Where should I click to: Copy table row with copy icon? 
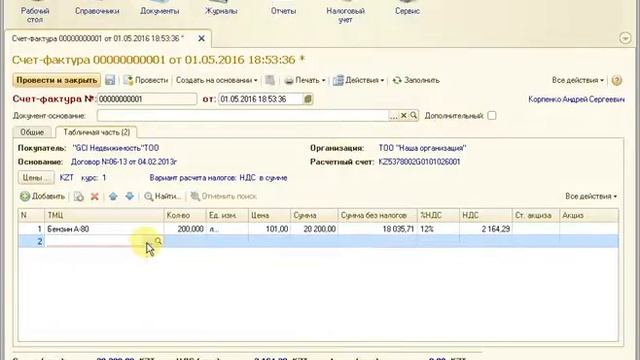point(78,197)
